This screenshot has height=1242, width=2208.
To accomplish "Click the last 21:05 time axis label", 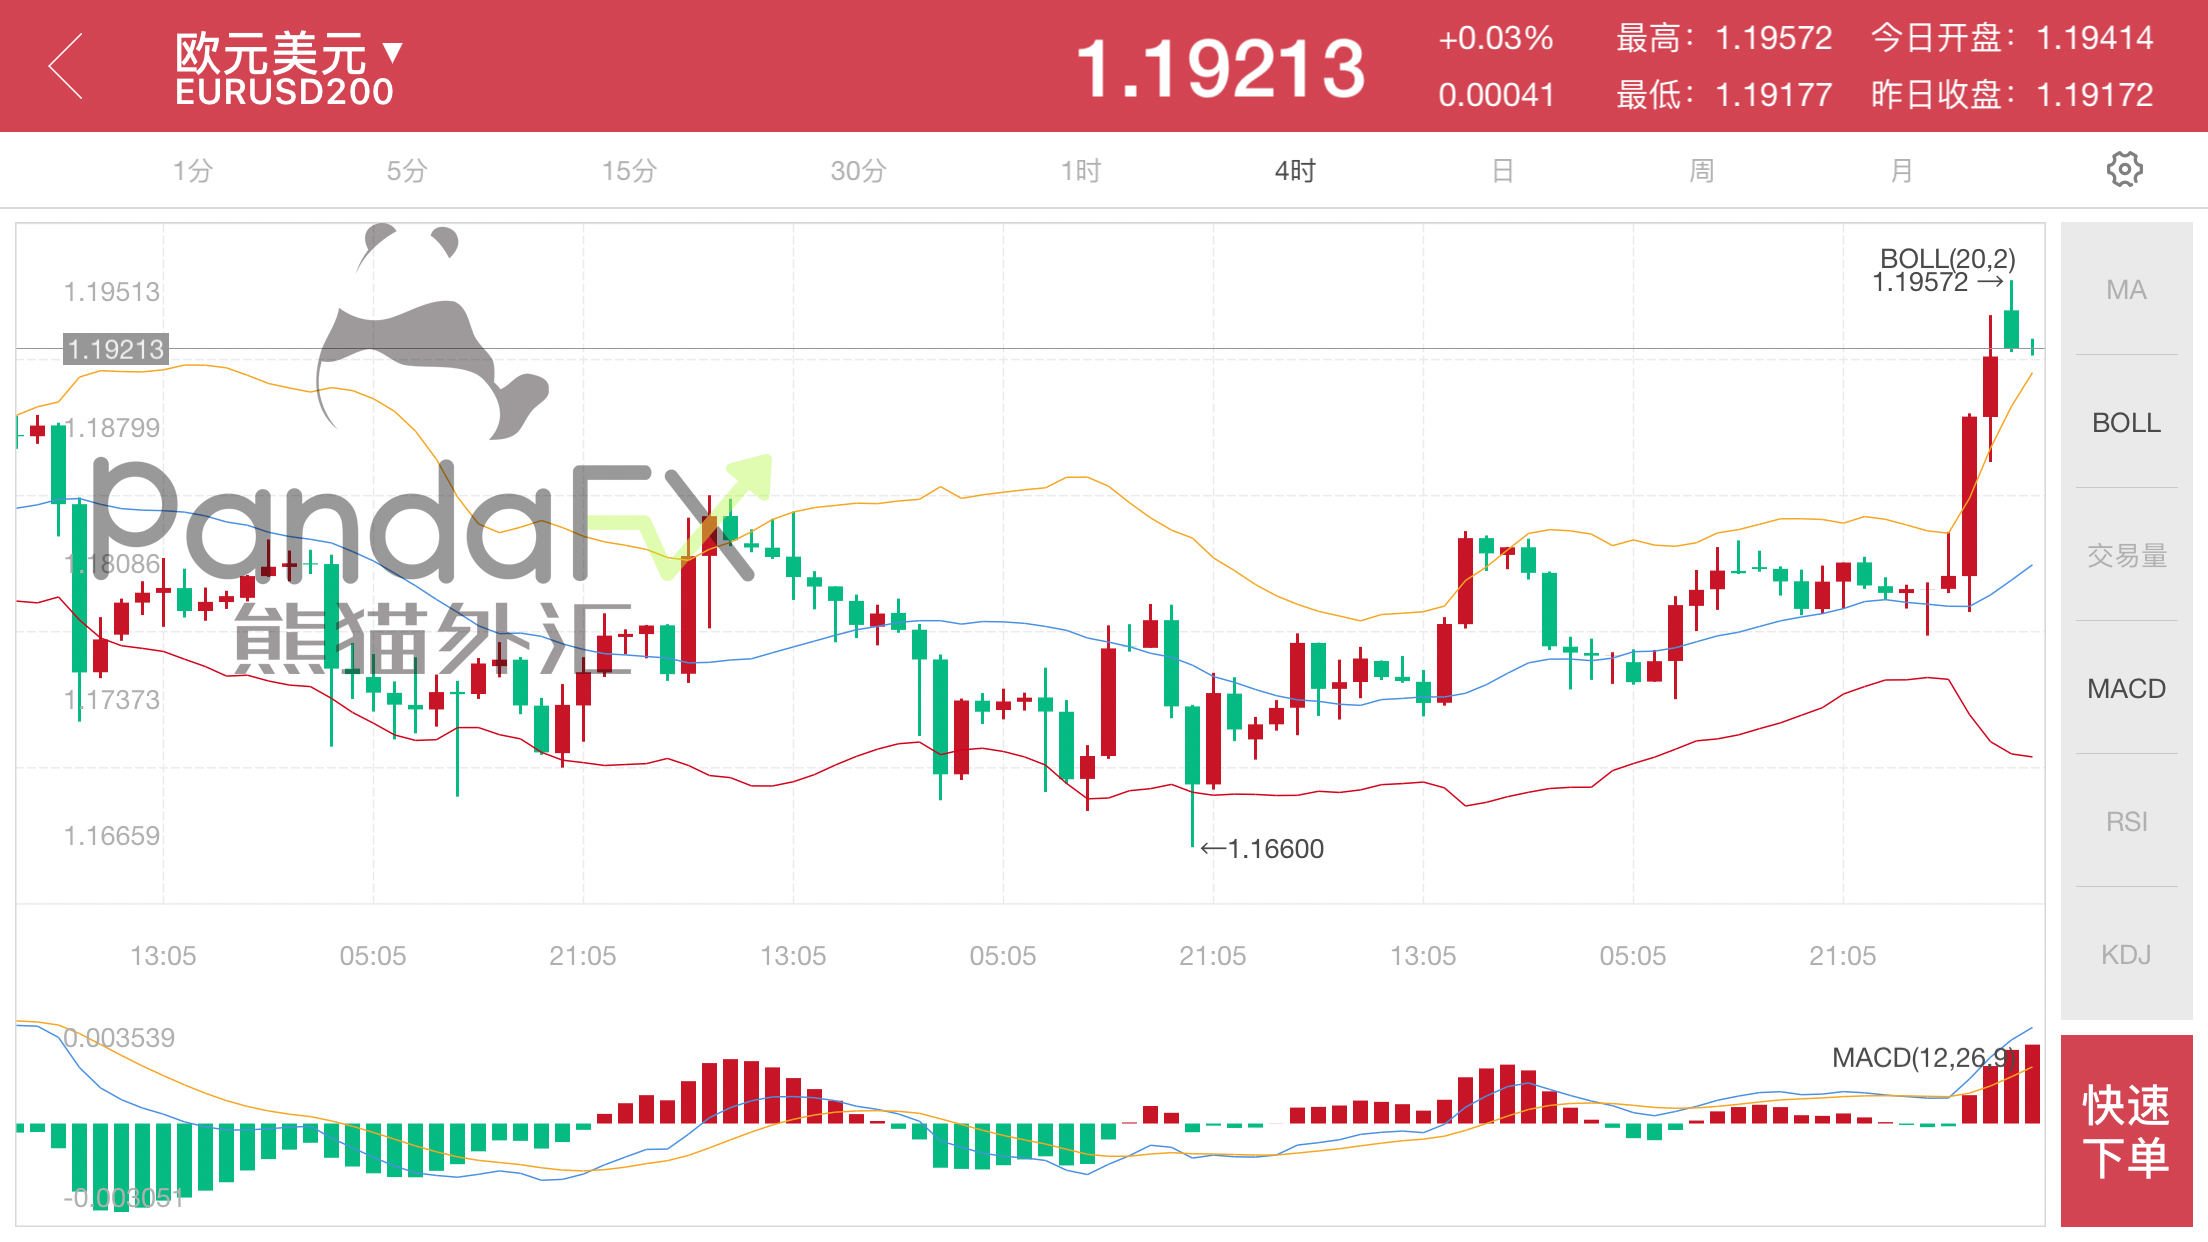I will (1843, 956).
